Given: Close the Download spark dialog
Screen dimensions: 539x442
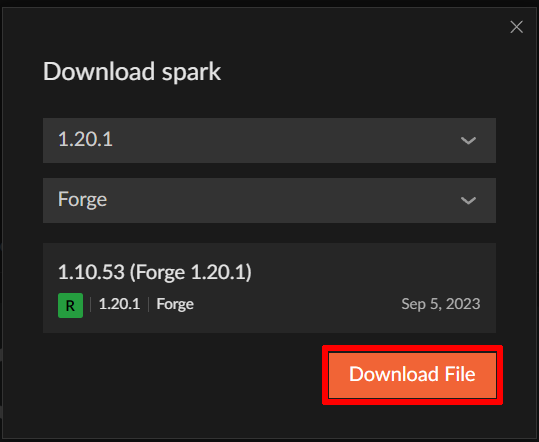Looking at the screenshot, I should 516,27.
